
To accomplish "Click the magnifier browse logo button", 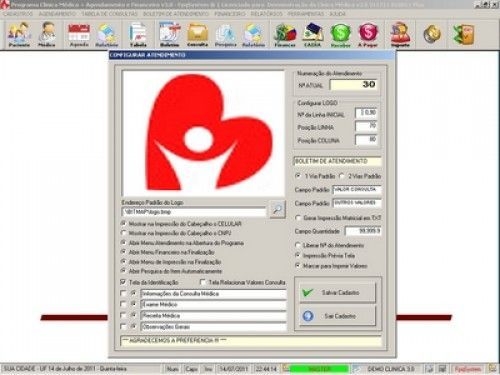I will pos(277,209).
